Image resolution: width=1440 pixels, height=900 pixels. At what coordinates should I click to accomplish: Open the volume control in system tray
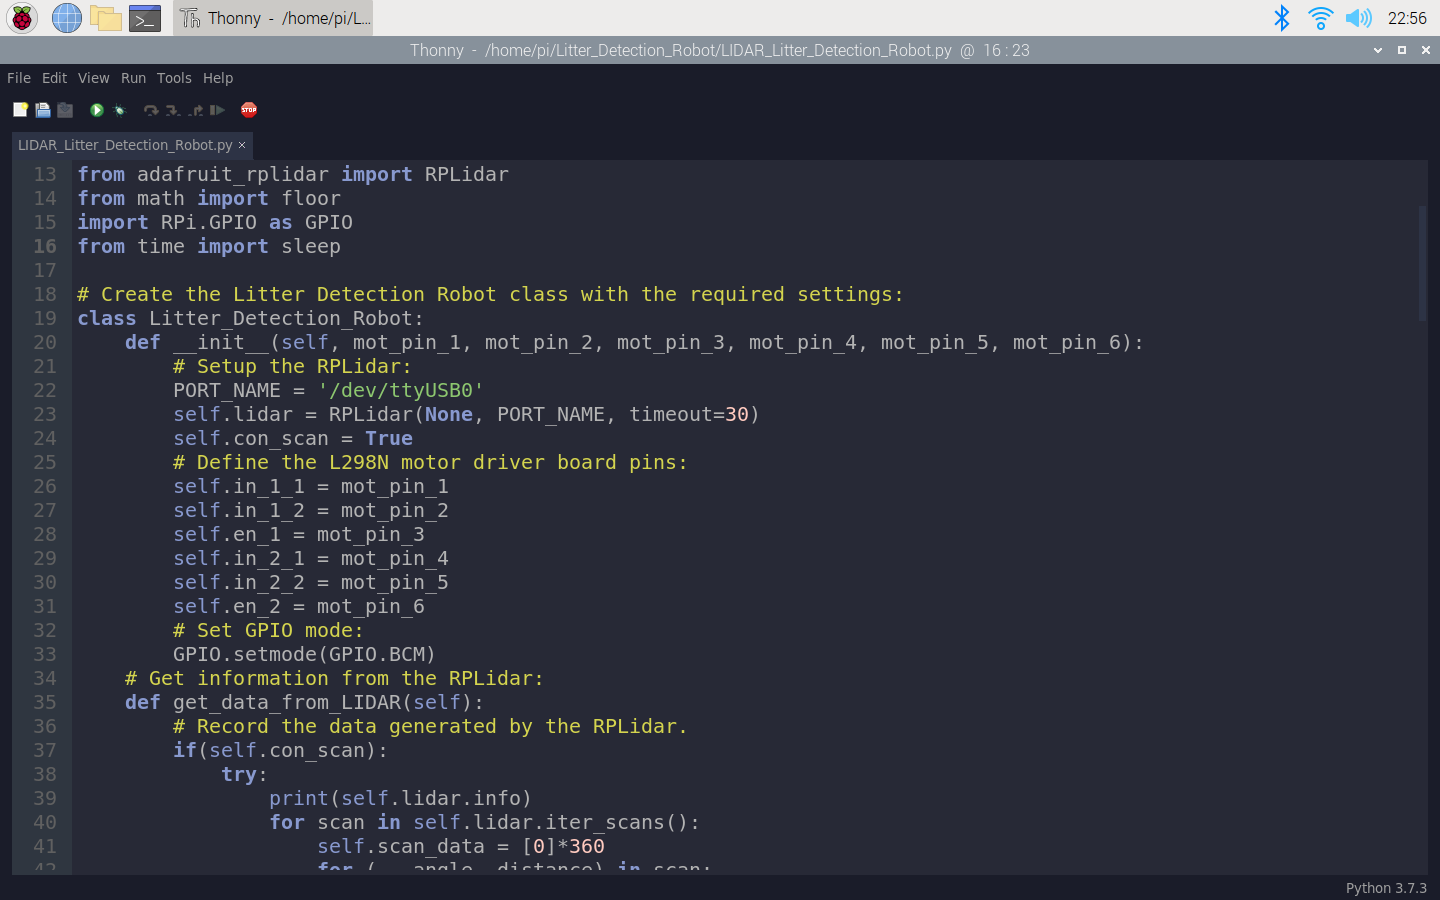(x=1358, y=18)
